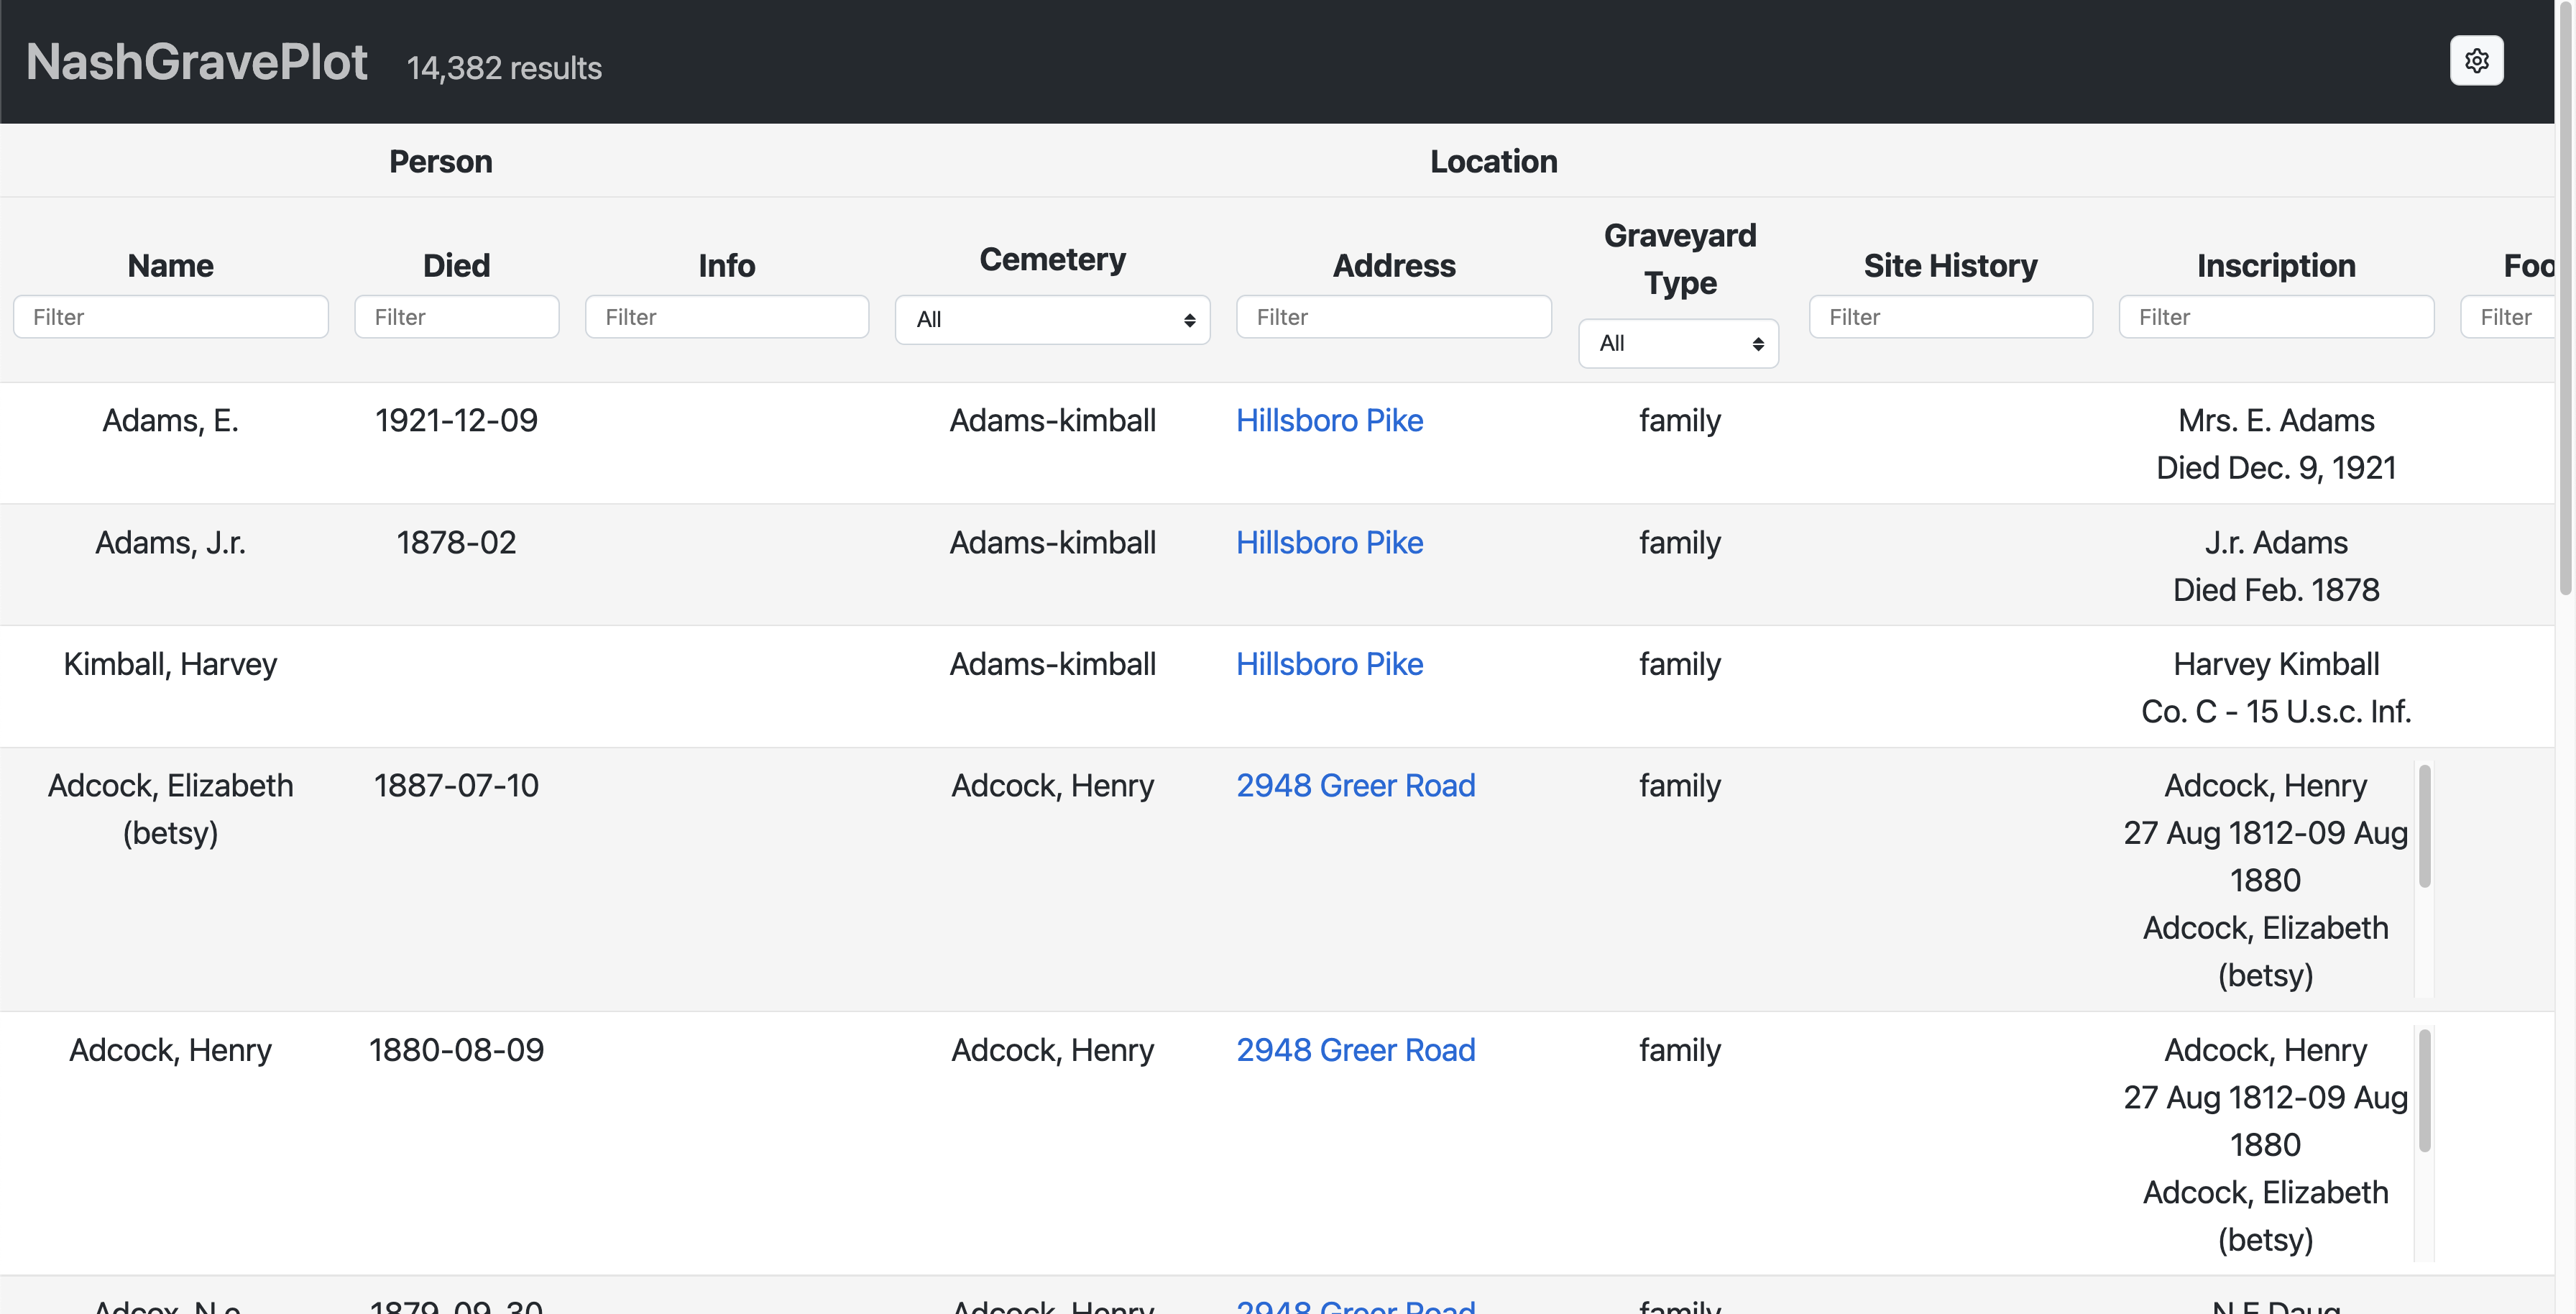This screenshot has width=2576, height=1314.
Task: Click the Cemetery column header
Action: coord(1052,260)
